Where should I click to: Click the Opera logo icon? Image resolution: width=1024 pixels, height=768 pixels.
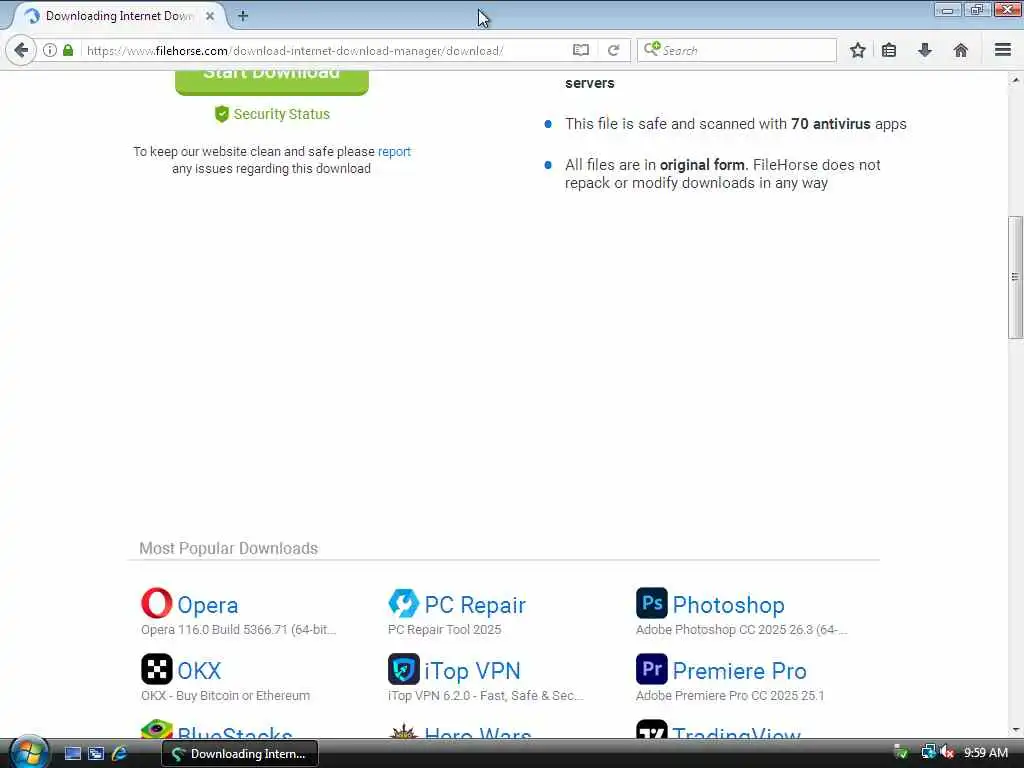click(157, 603)
